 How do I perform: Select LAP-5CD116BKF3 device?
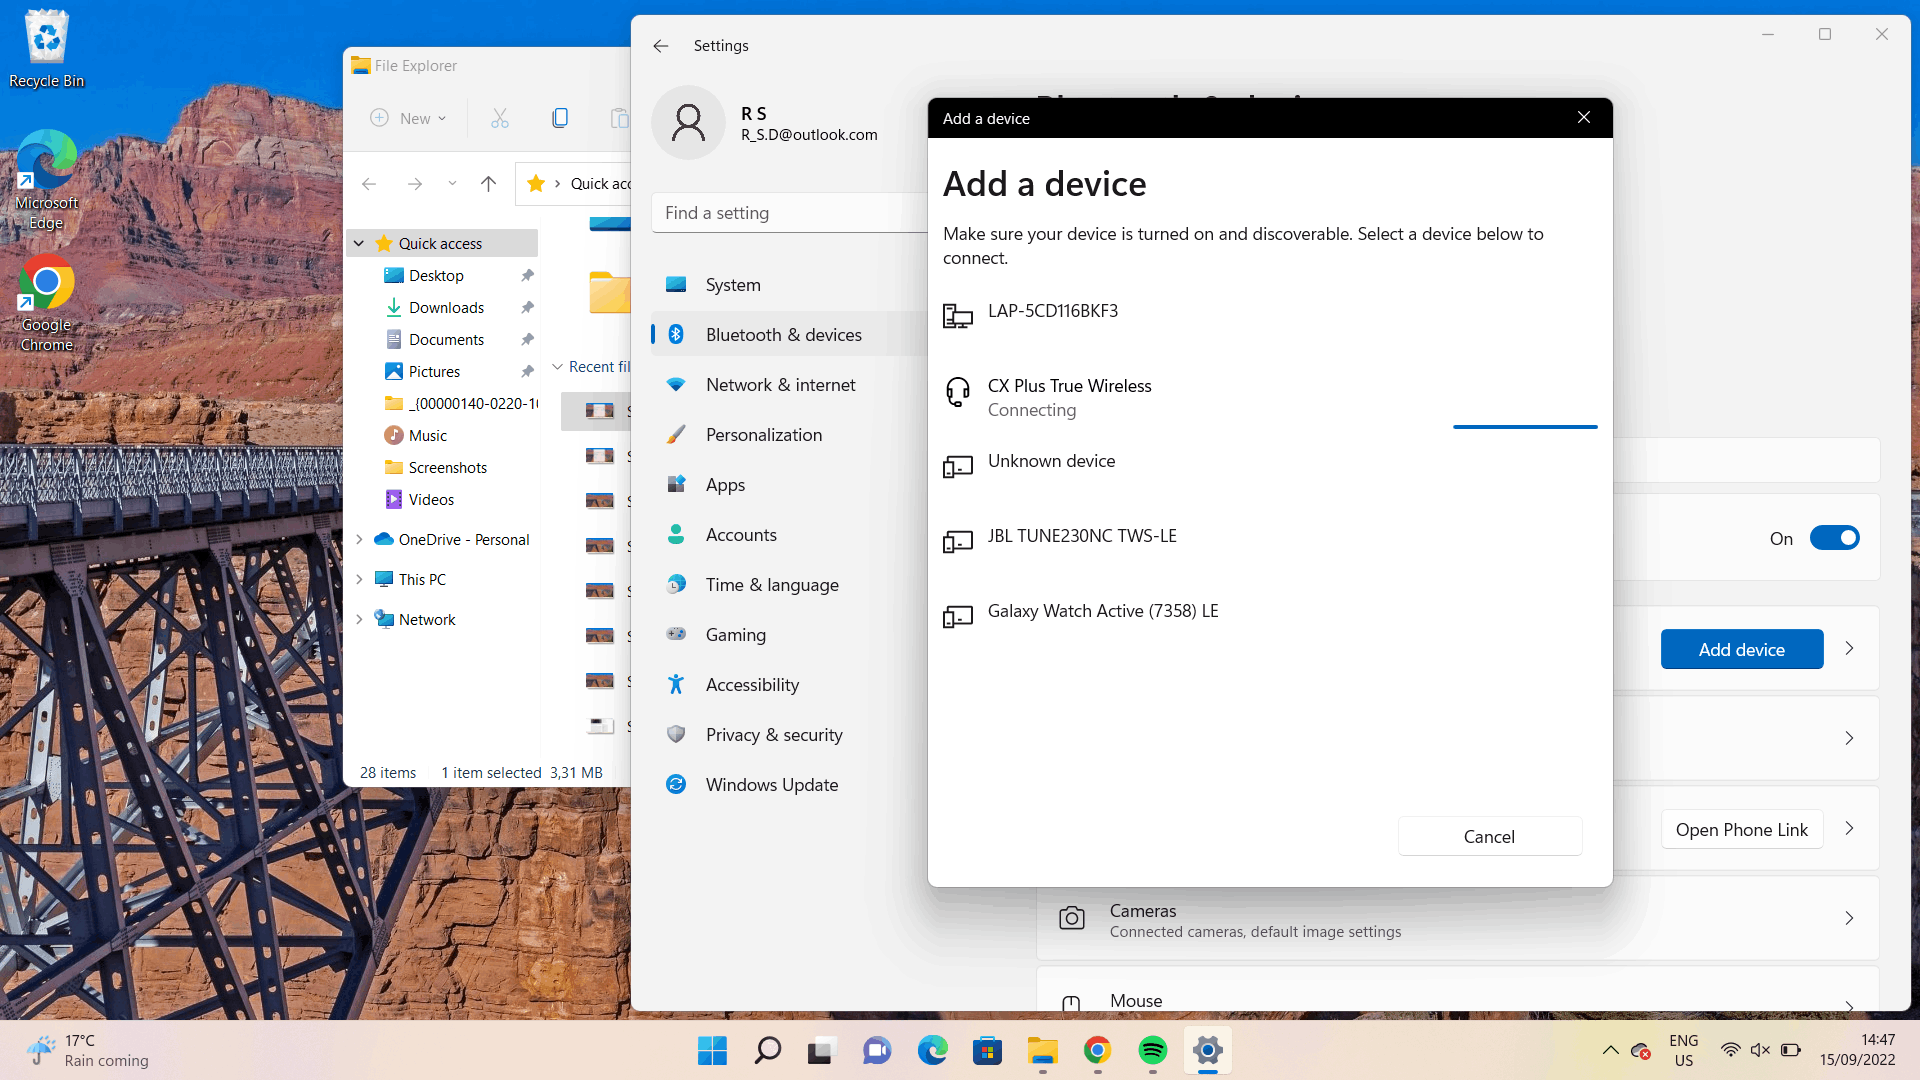coord(1270,316)
